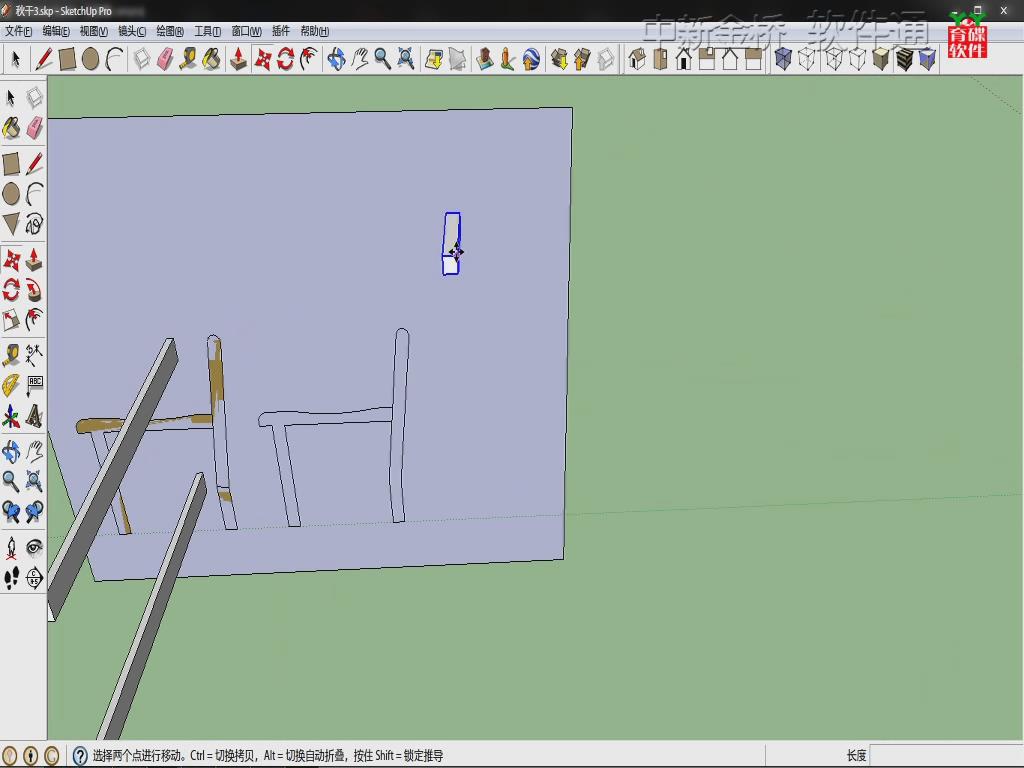The height and width of the screenshot is (768, 1024).
Task: Select Shaded With Textures style
Action: 904,59
